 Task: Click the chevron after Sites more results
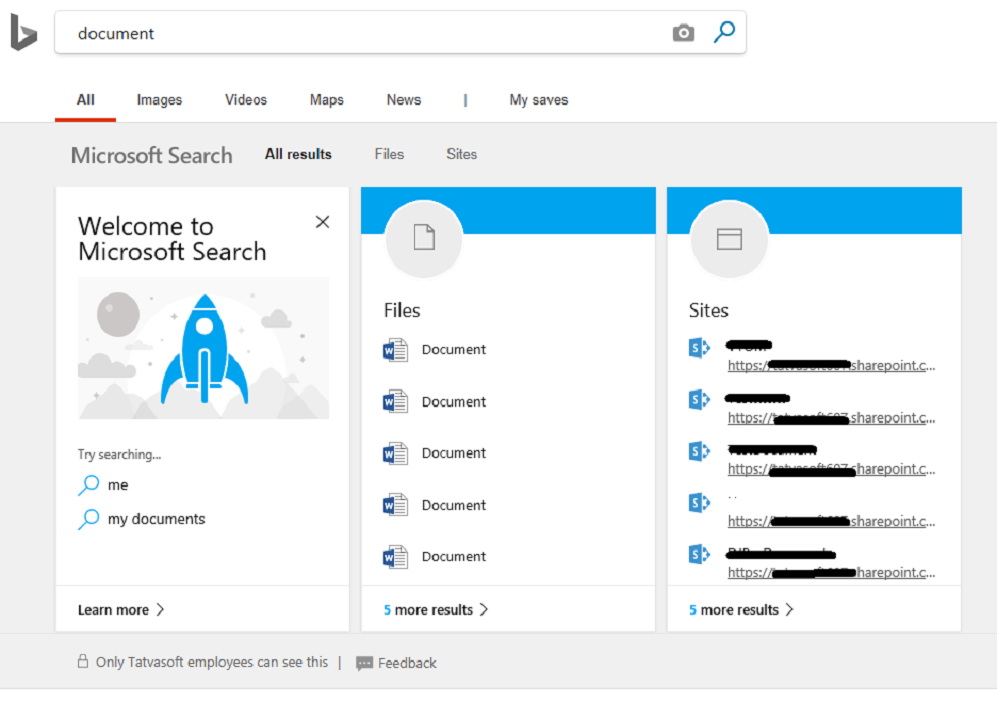click(x=790, y=610)
